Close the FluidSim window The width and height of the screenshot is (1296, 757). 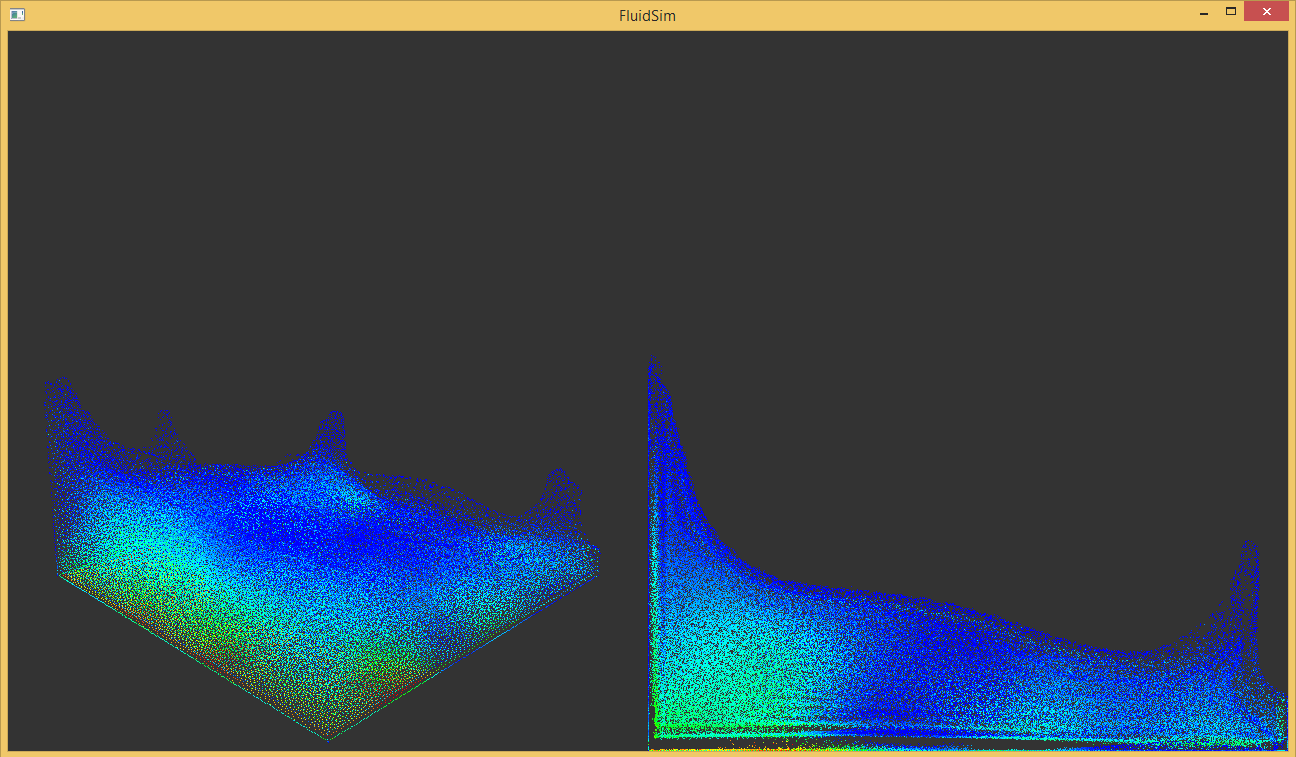(x=1266, y=12)
